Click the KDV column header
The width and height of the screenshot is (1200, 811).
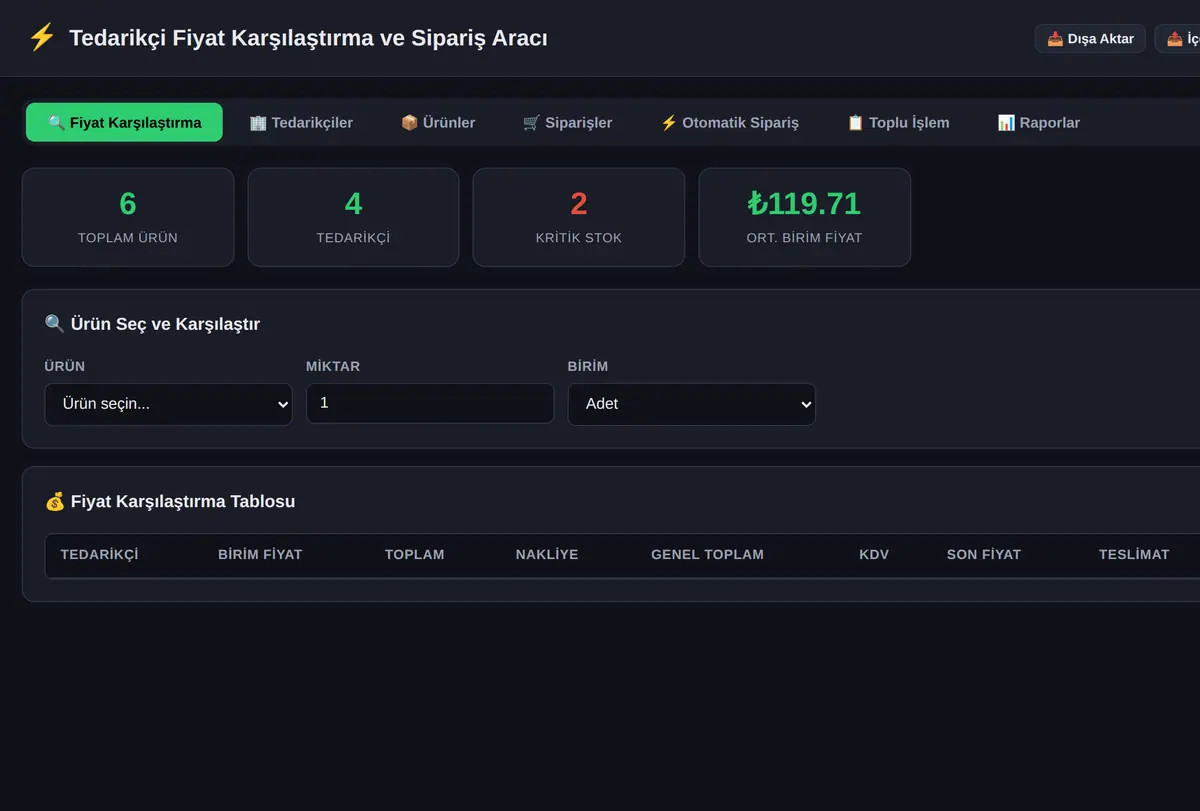pyautogui.click(x=874, y=554)
